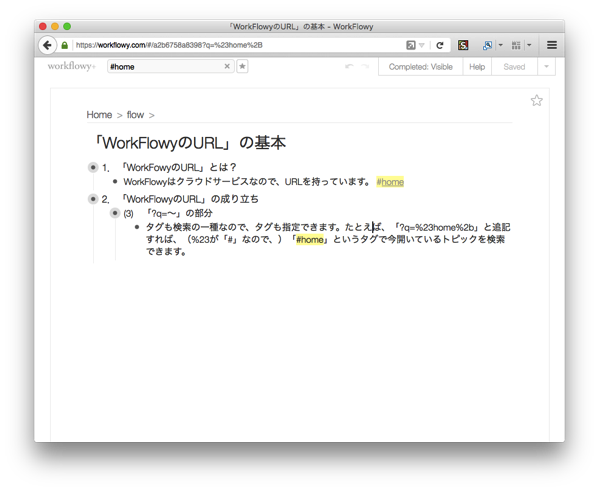This screenshot has height=491, width=599.
Task: Expand bullet of item 1 「WorkFowyのURL」とは？
Action: 93,167
